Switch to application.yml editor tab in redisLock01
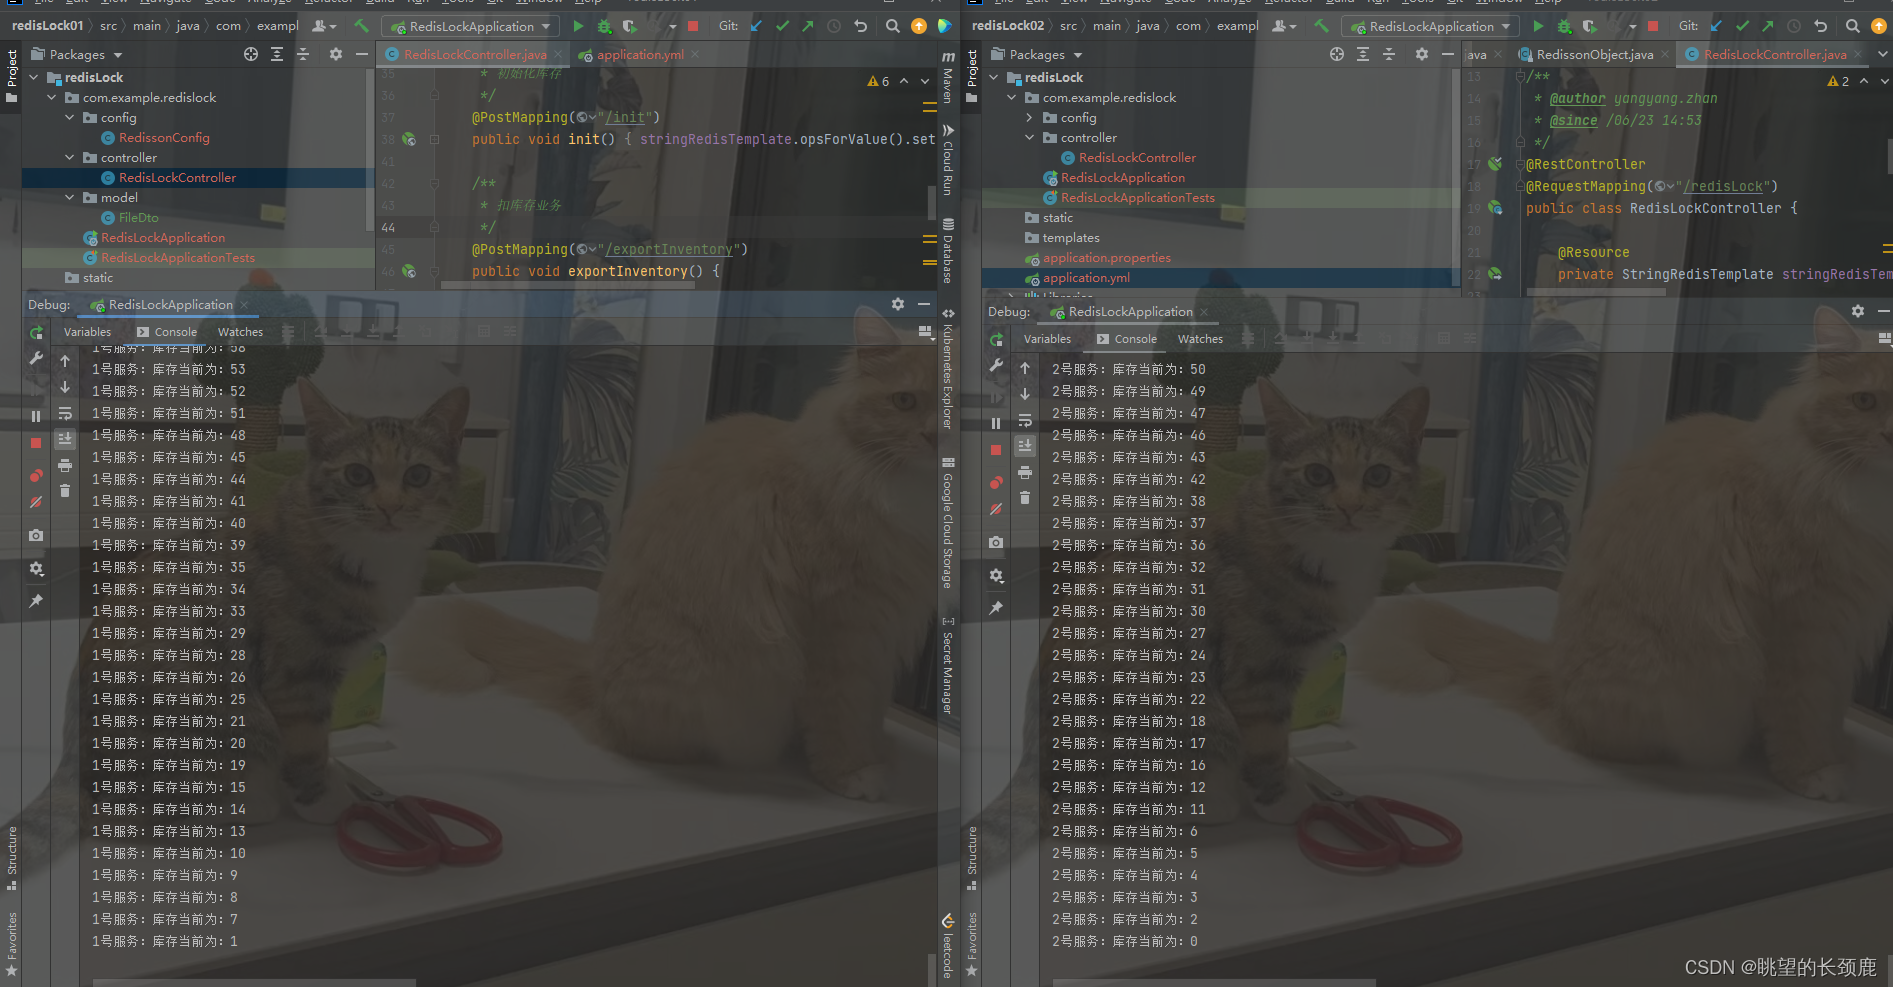Viewport: 1893px width, 987px height. [x=641, y=54]
